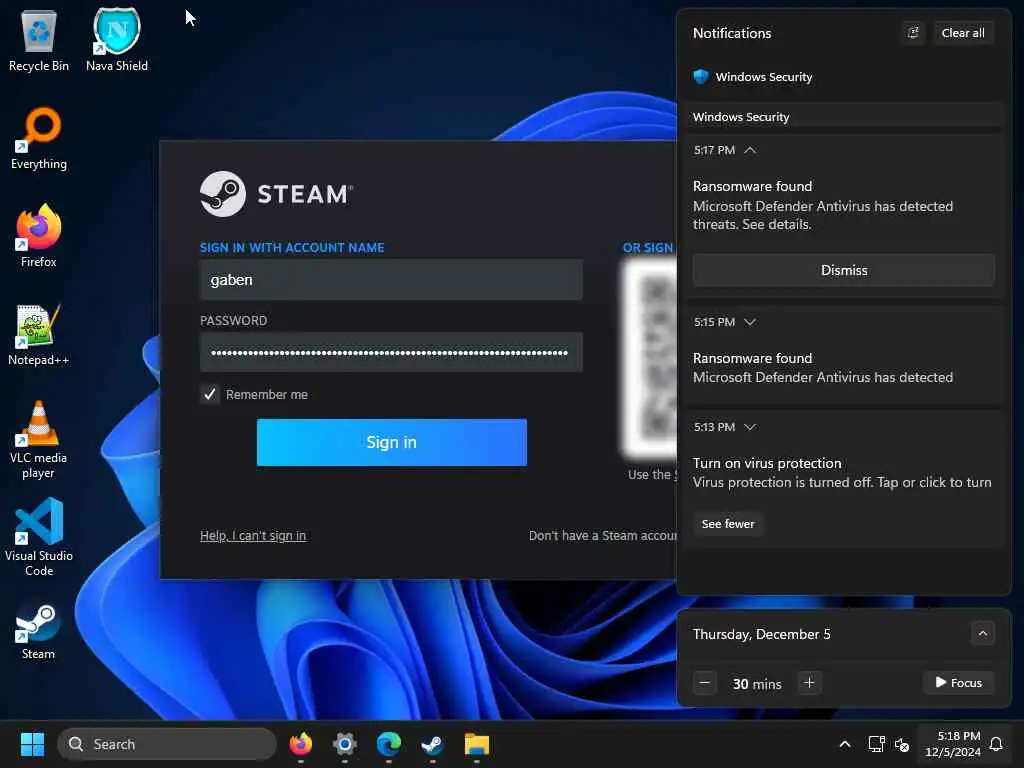This screenshot has width=1024, height=768.
Task: Dismiss the Ransomware found notification
Action: tap(844, 270)
